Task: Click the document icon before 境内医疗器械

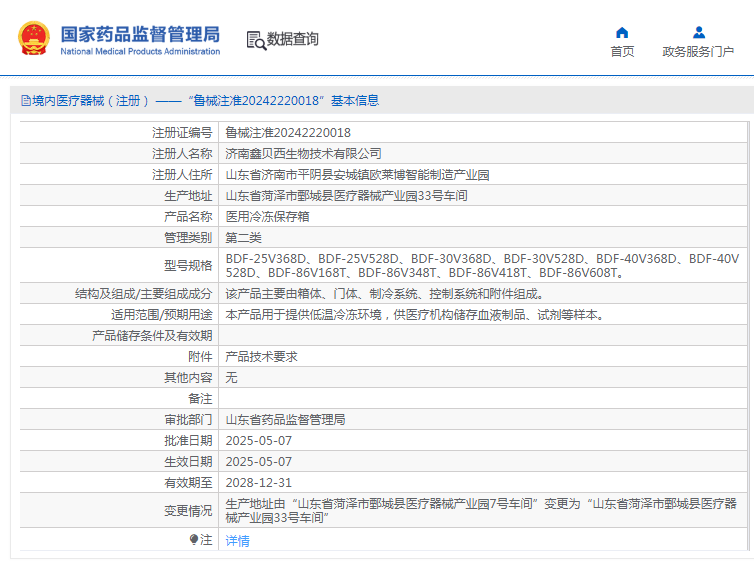Action: coord(25,100)
